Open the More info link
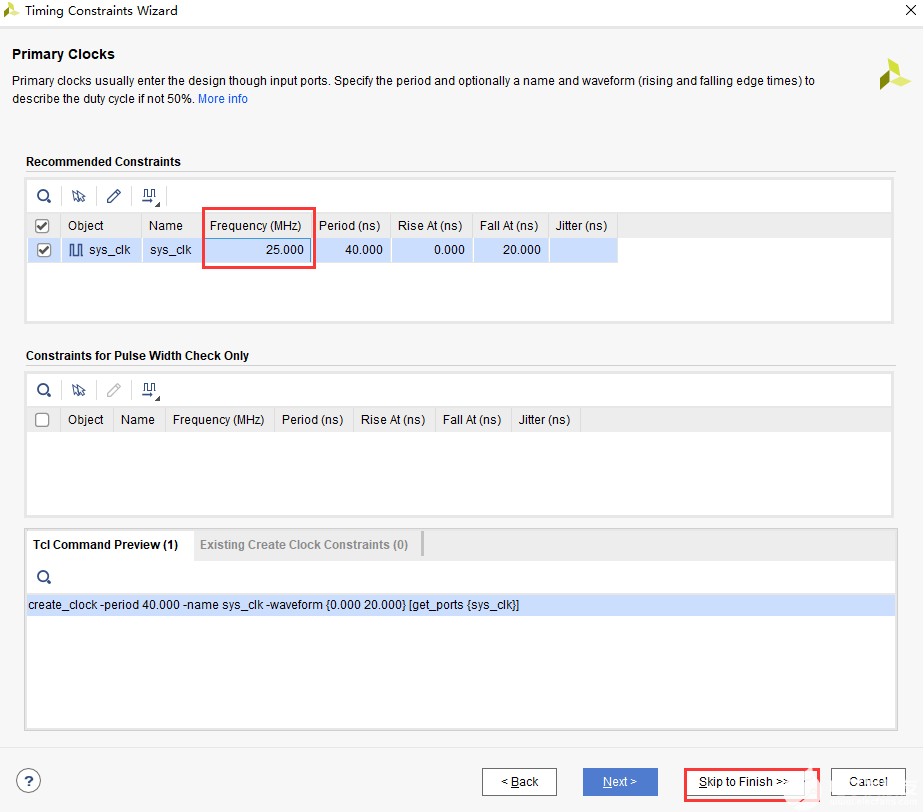This screenshot has height=812, width=923. [x=223, y=99]
